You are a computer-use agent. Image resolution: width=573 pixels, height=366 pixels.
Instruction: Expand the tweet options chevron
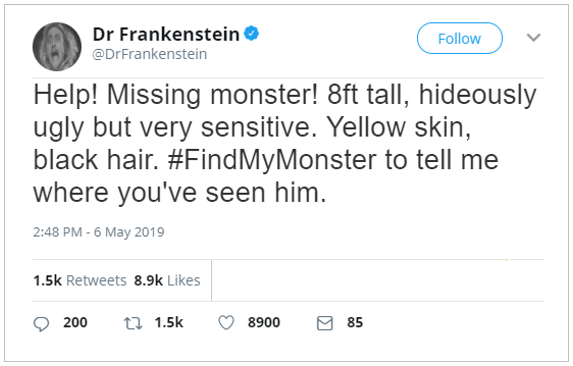pos(534,37)
